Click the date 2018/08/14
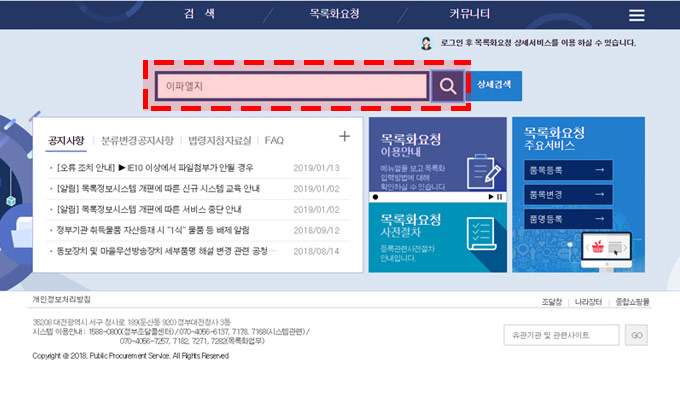Screen dimensions: 680x393 316,251
